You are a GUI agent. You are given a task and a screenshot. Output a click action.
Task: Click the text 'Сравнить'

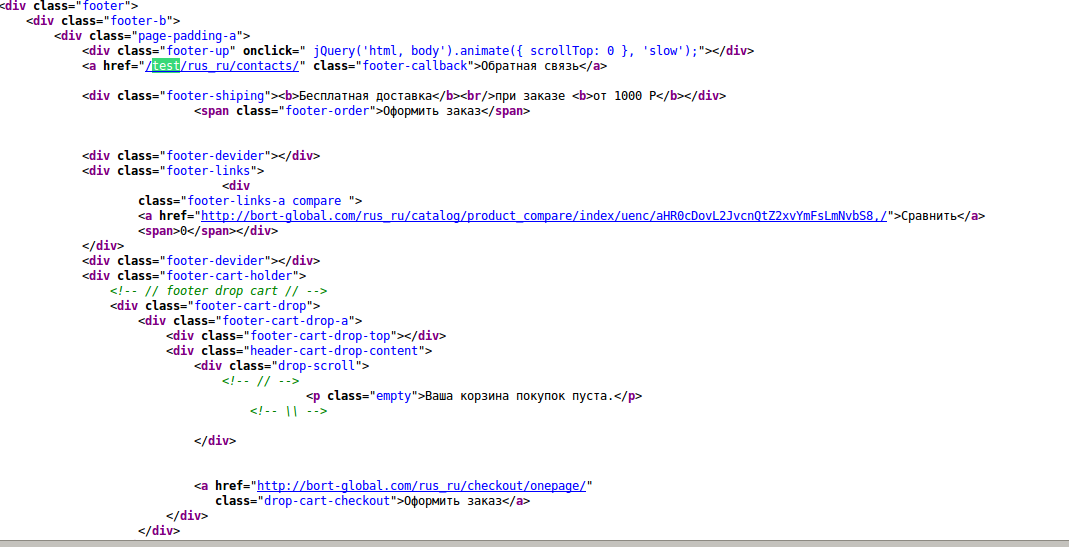coord(929,216)
